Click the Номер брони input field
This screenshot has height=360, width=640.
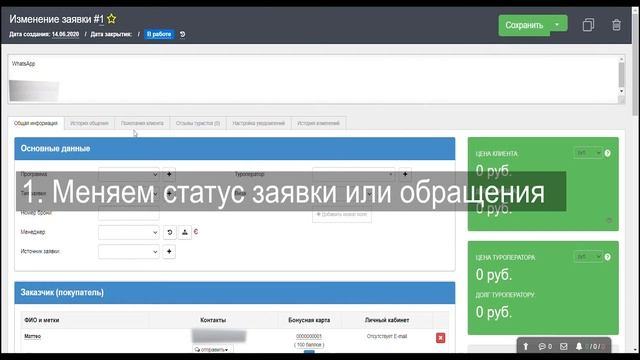coord(129,213)
